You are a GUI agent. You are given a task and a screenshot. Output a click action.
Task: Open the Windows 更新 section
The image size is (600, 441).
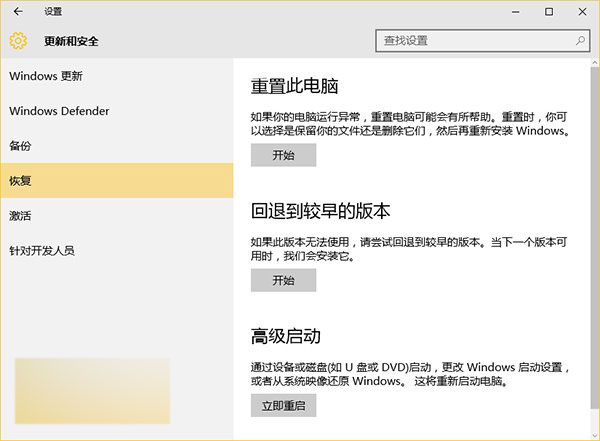pos(46,76)
